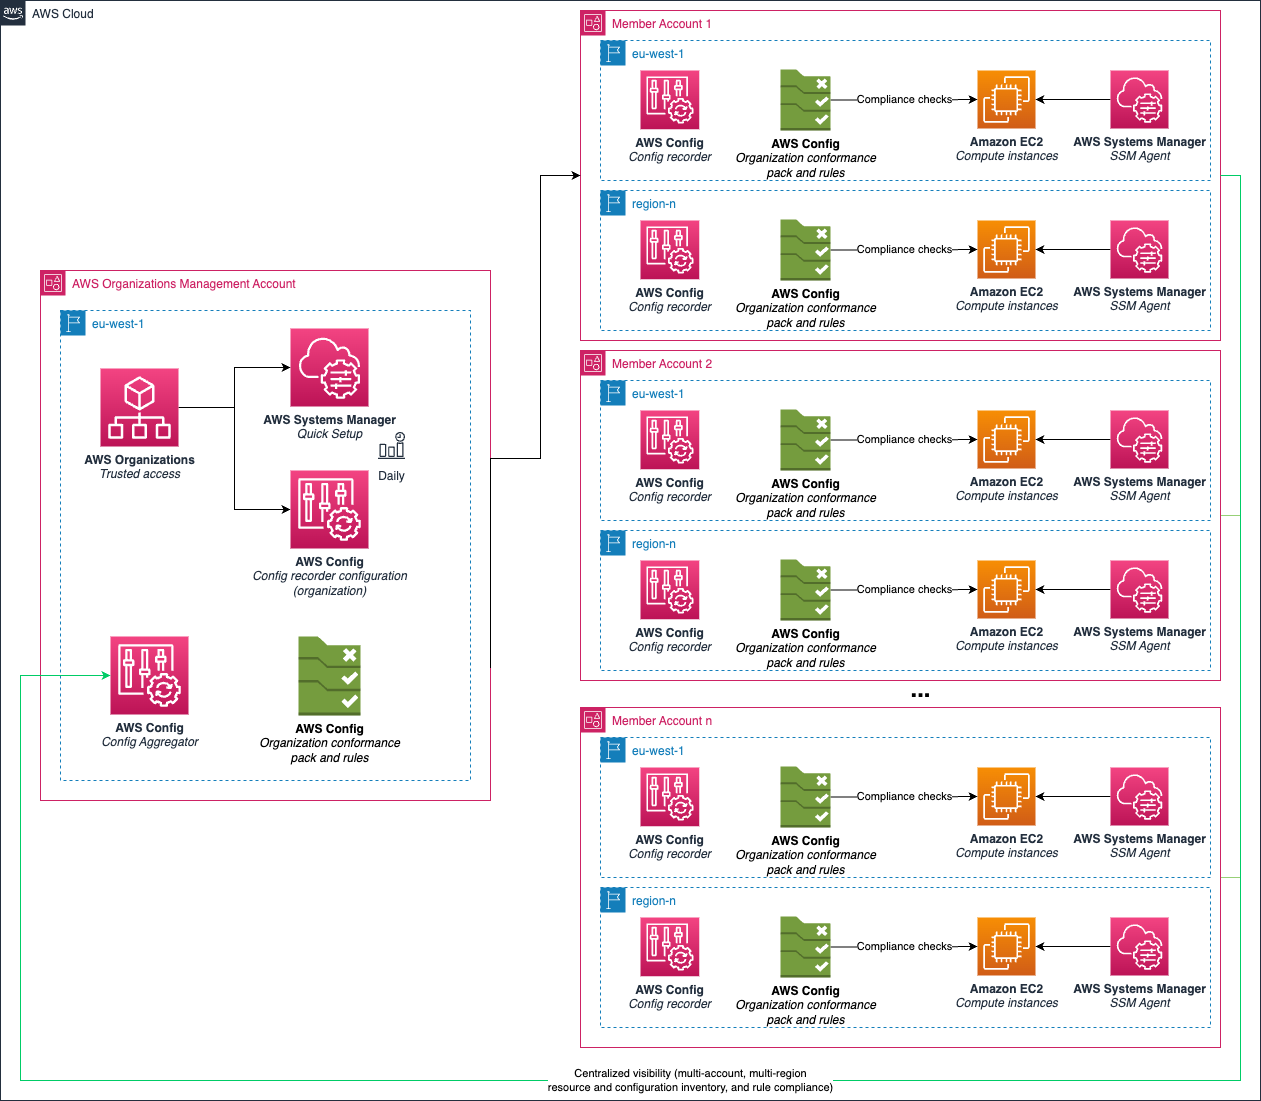
Task: Toggle the region-n flag in Member Account n
Action: (612, 900)
